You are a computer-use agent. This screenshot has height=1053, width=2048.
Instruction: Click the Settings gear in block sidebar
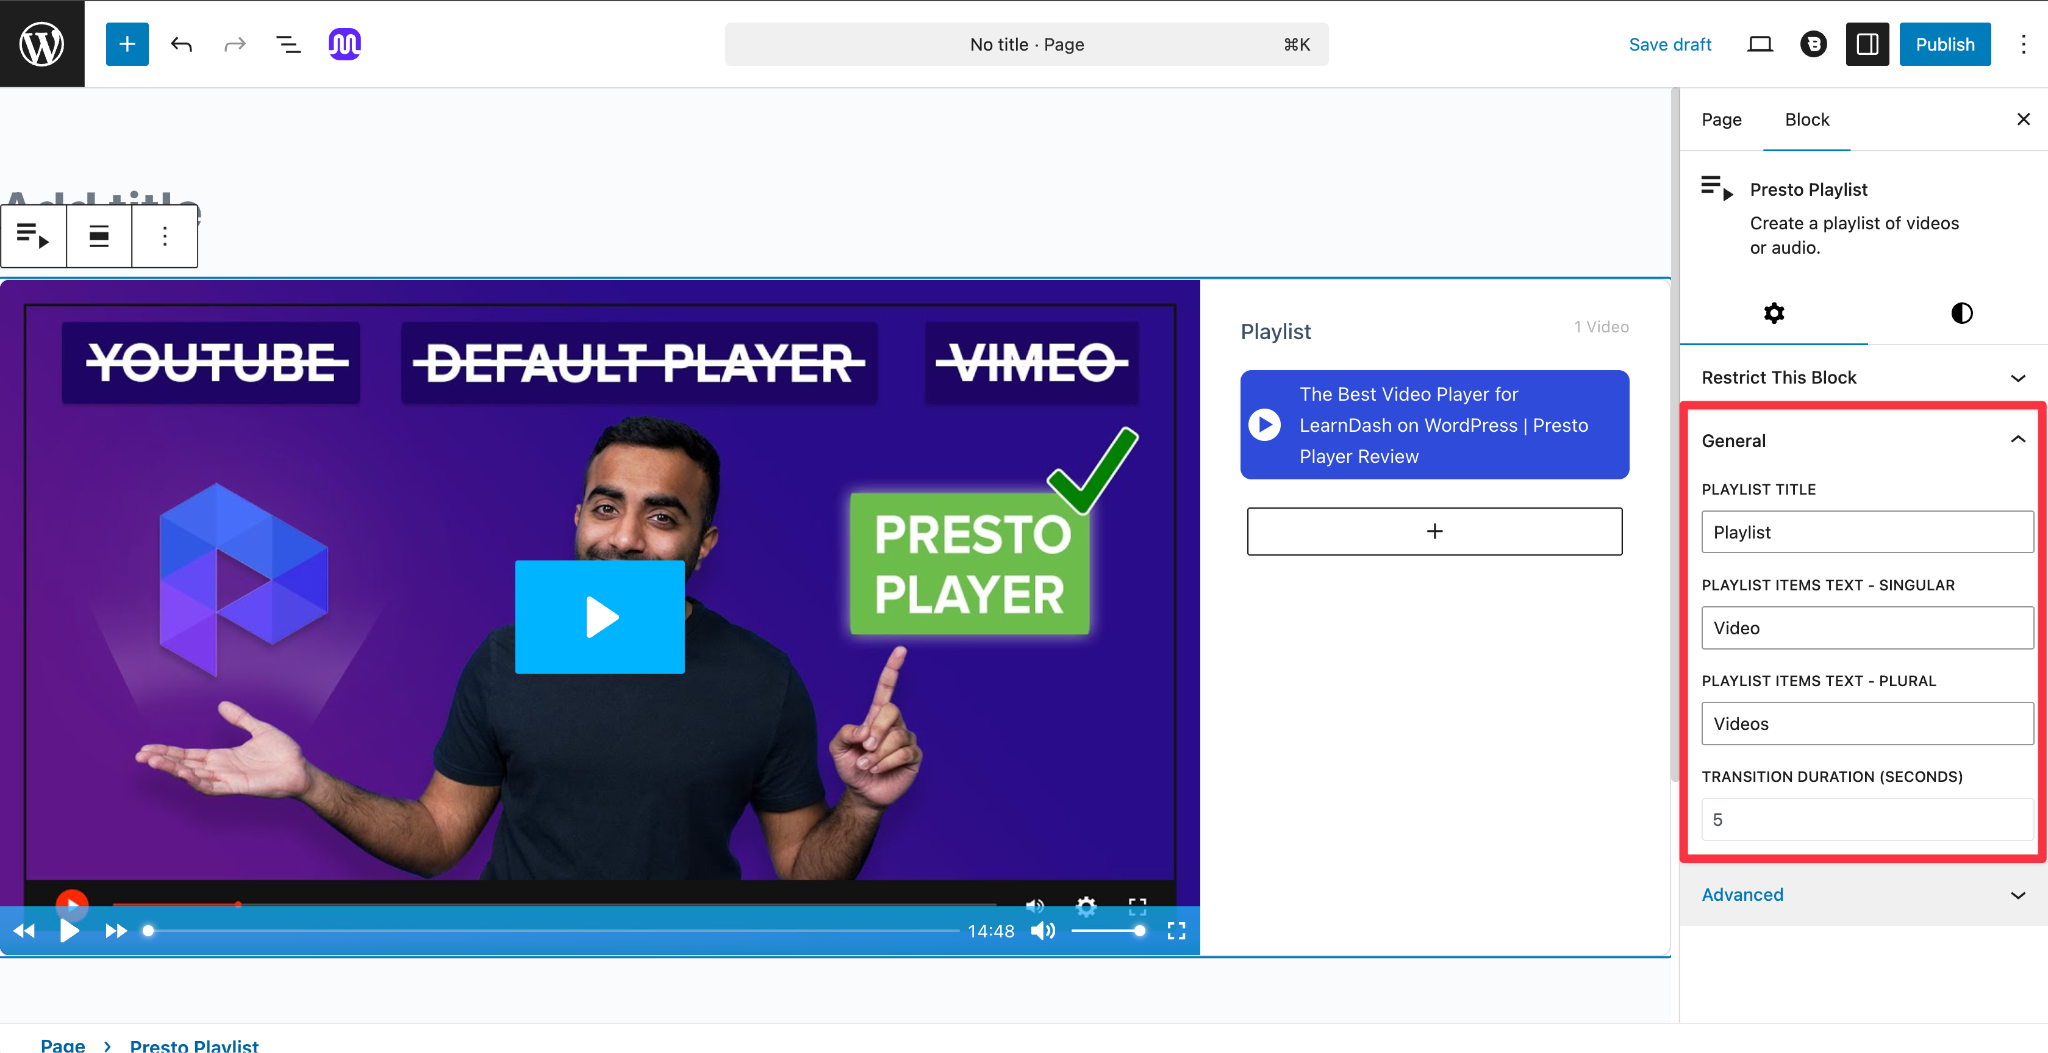pyautogui.click(x=1774, y=313)
